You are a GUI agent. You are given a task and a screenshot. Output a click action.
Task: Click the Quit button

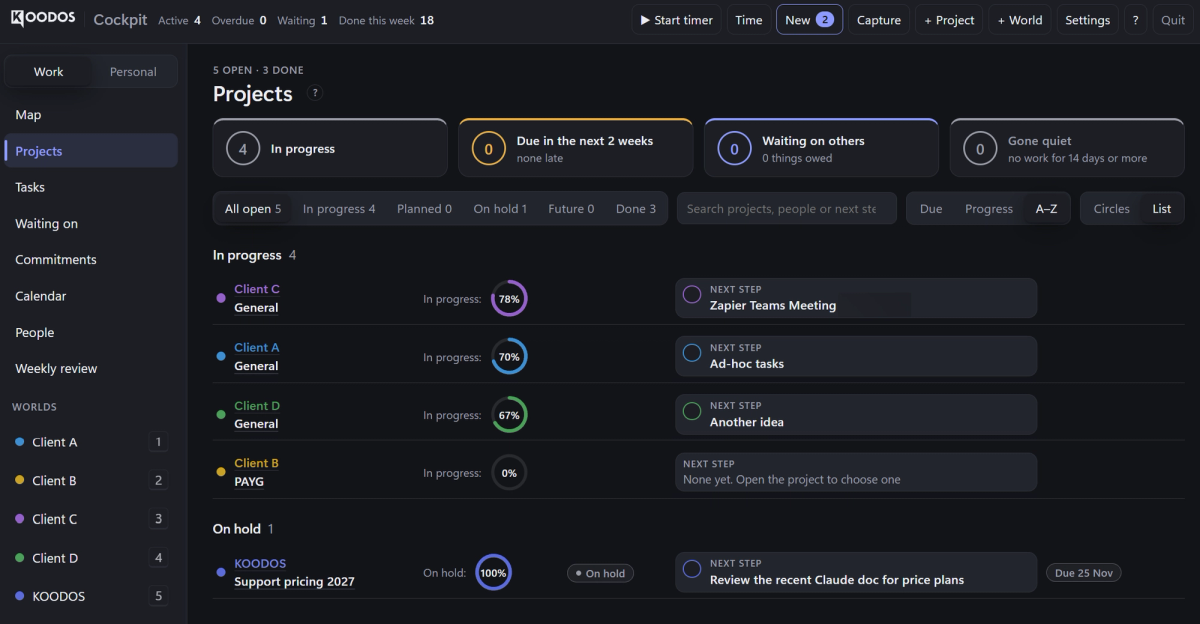[1173, 20]
